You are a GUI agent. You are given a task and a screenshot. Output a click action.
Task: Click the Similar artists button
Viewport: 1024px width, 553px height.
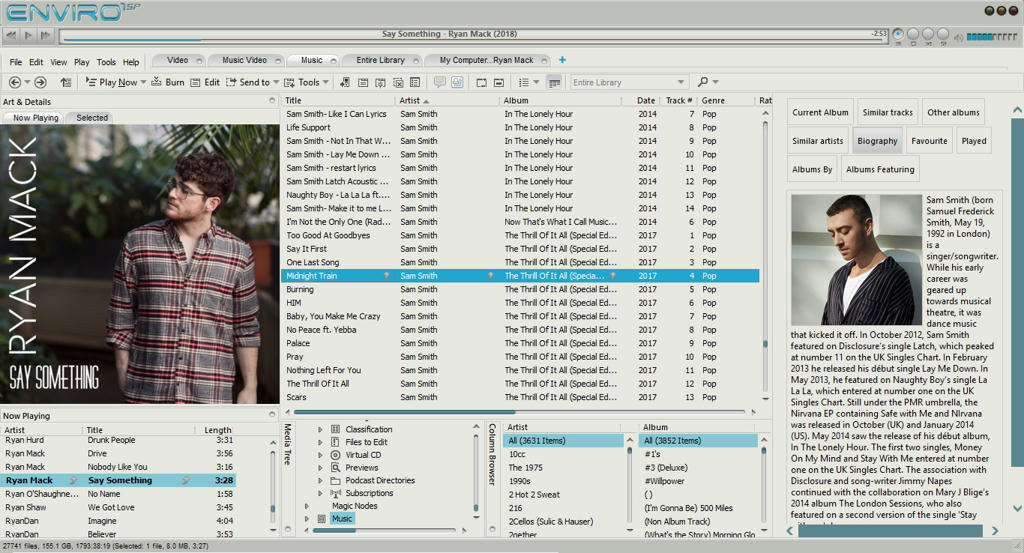[x=818, y=140]
